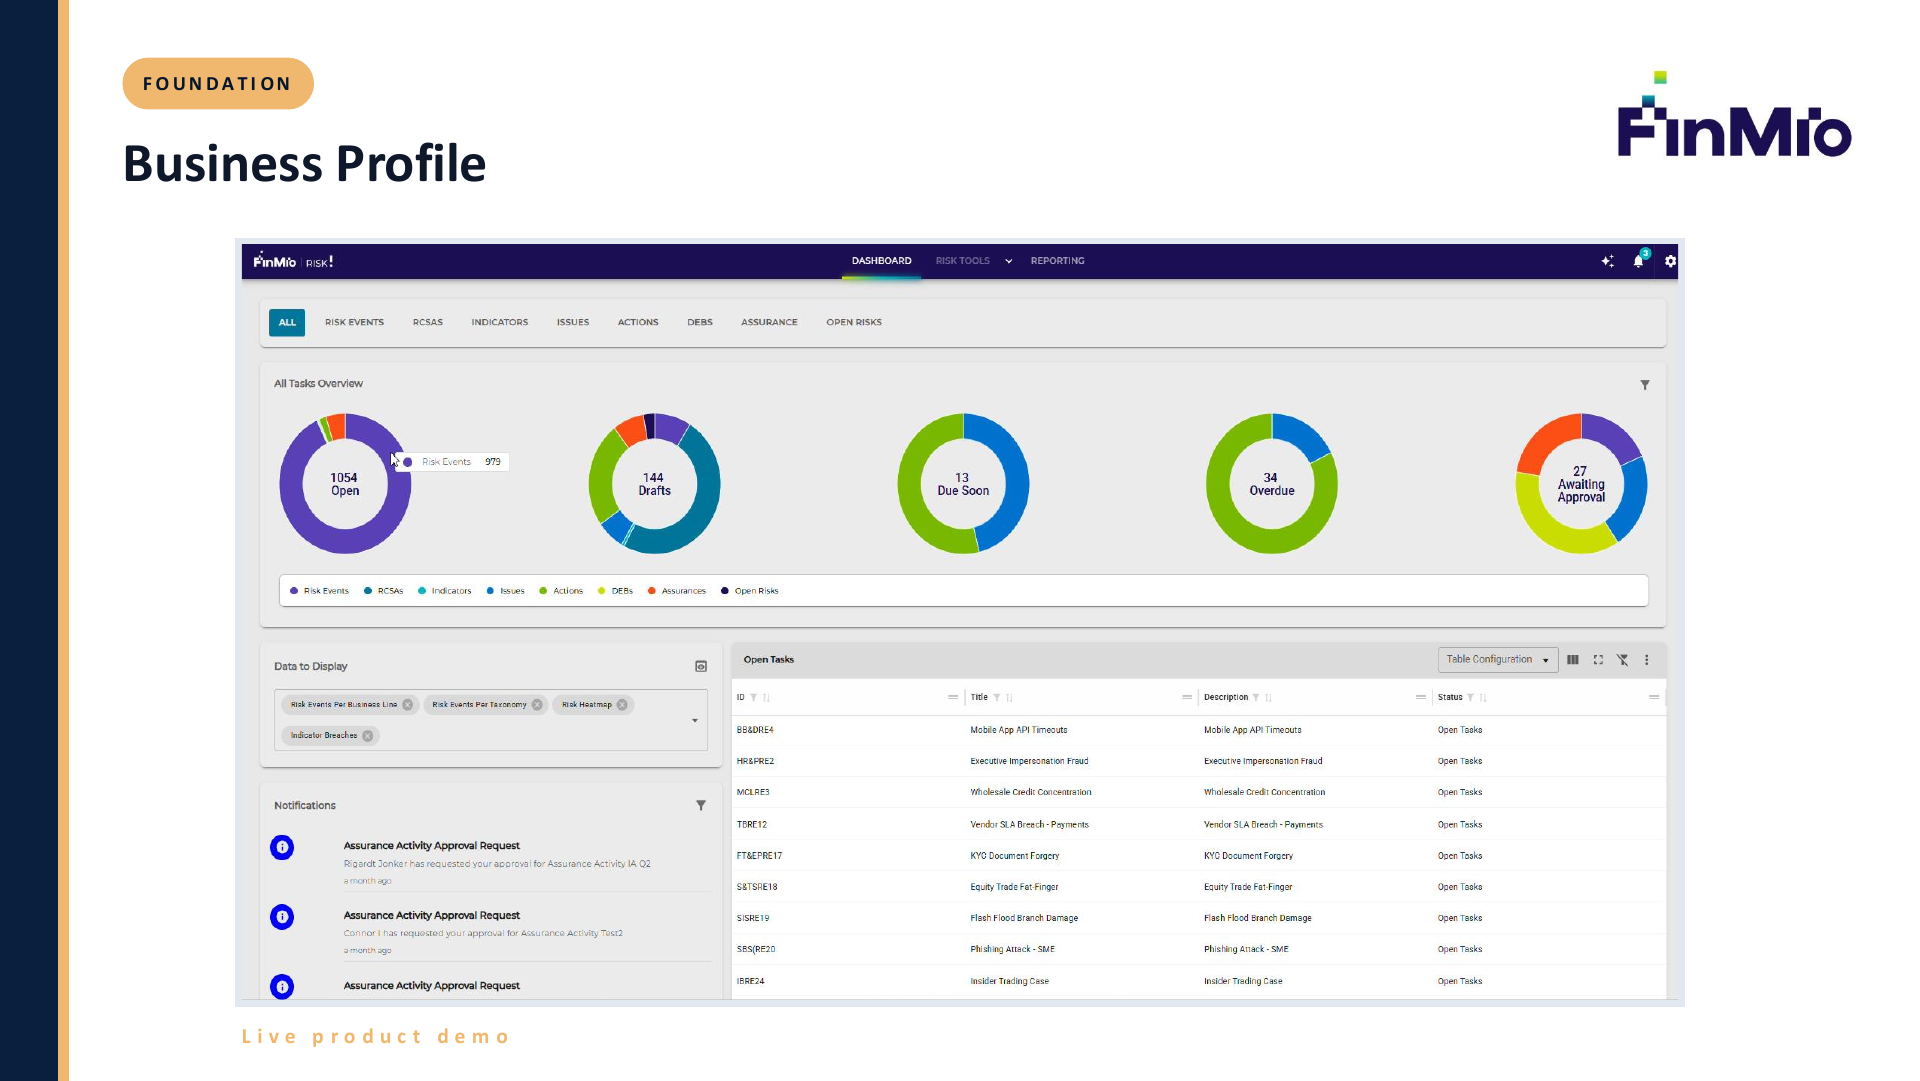1920x1081 pixels.
Task: Filter the All Tasks Overview panel
Action: [1645, 385]
